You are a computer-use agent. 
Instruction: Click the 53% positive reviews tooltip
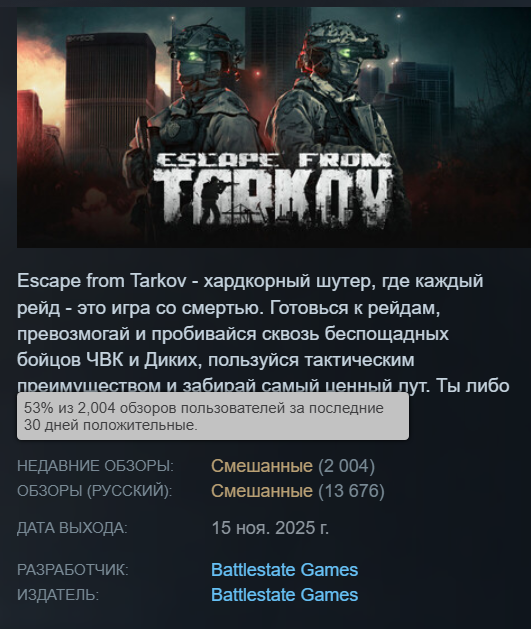click(x=213, y=416)
